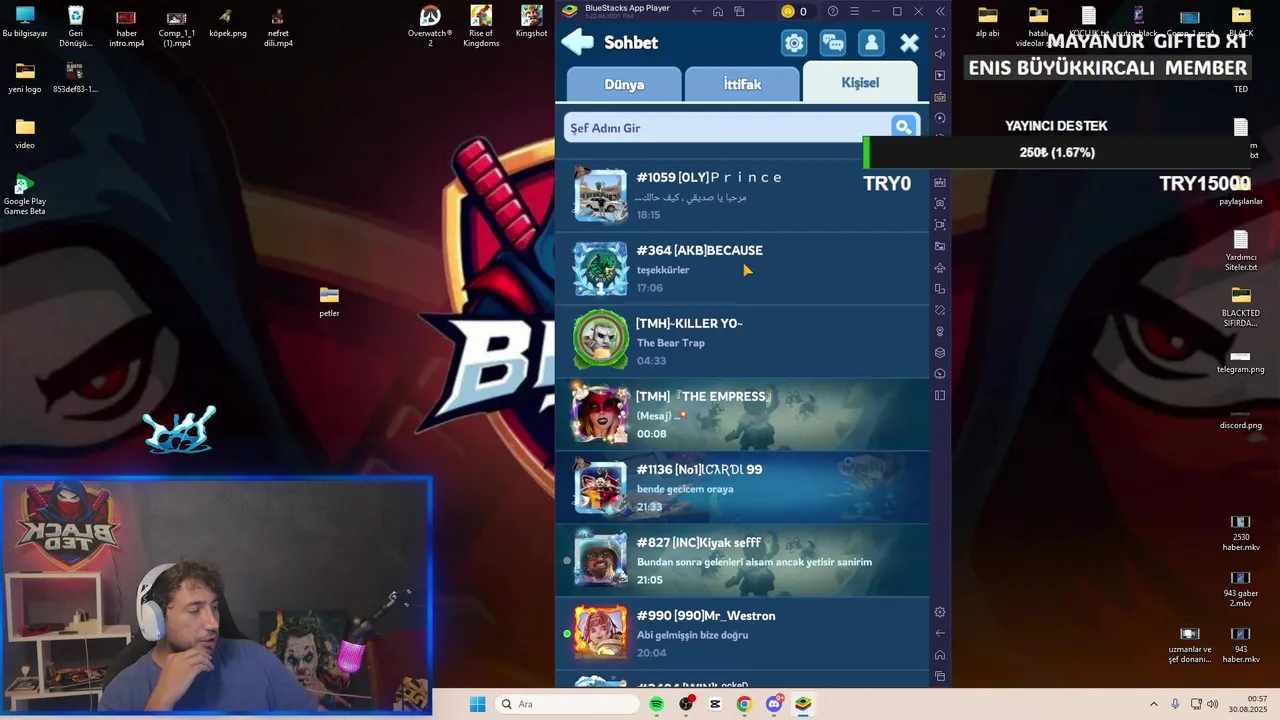
Task: Switch to the İttifak tab
Action: 742,85
